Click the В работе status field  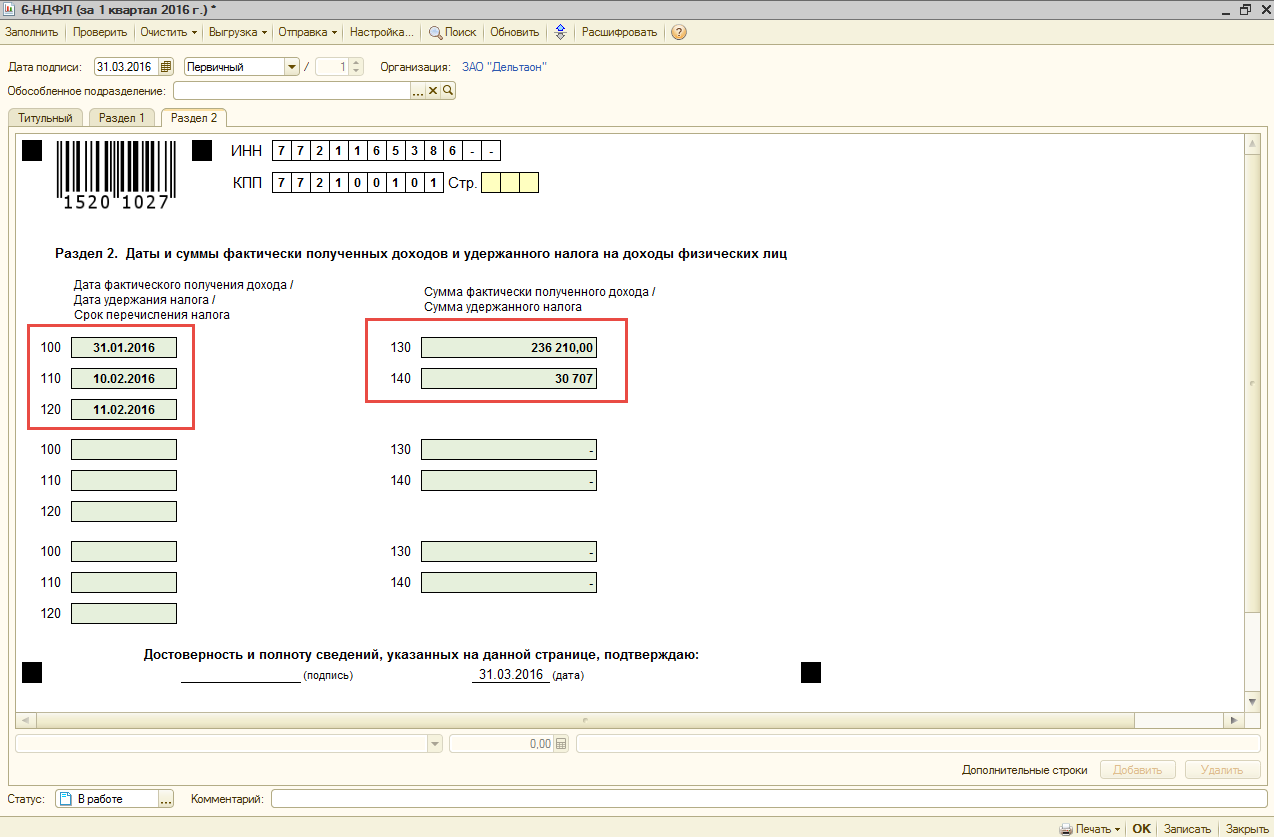[x=107, y=799]
